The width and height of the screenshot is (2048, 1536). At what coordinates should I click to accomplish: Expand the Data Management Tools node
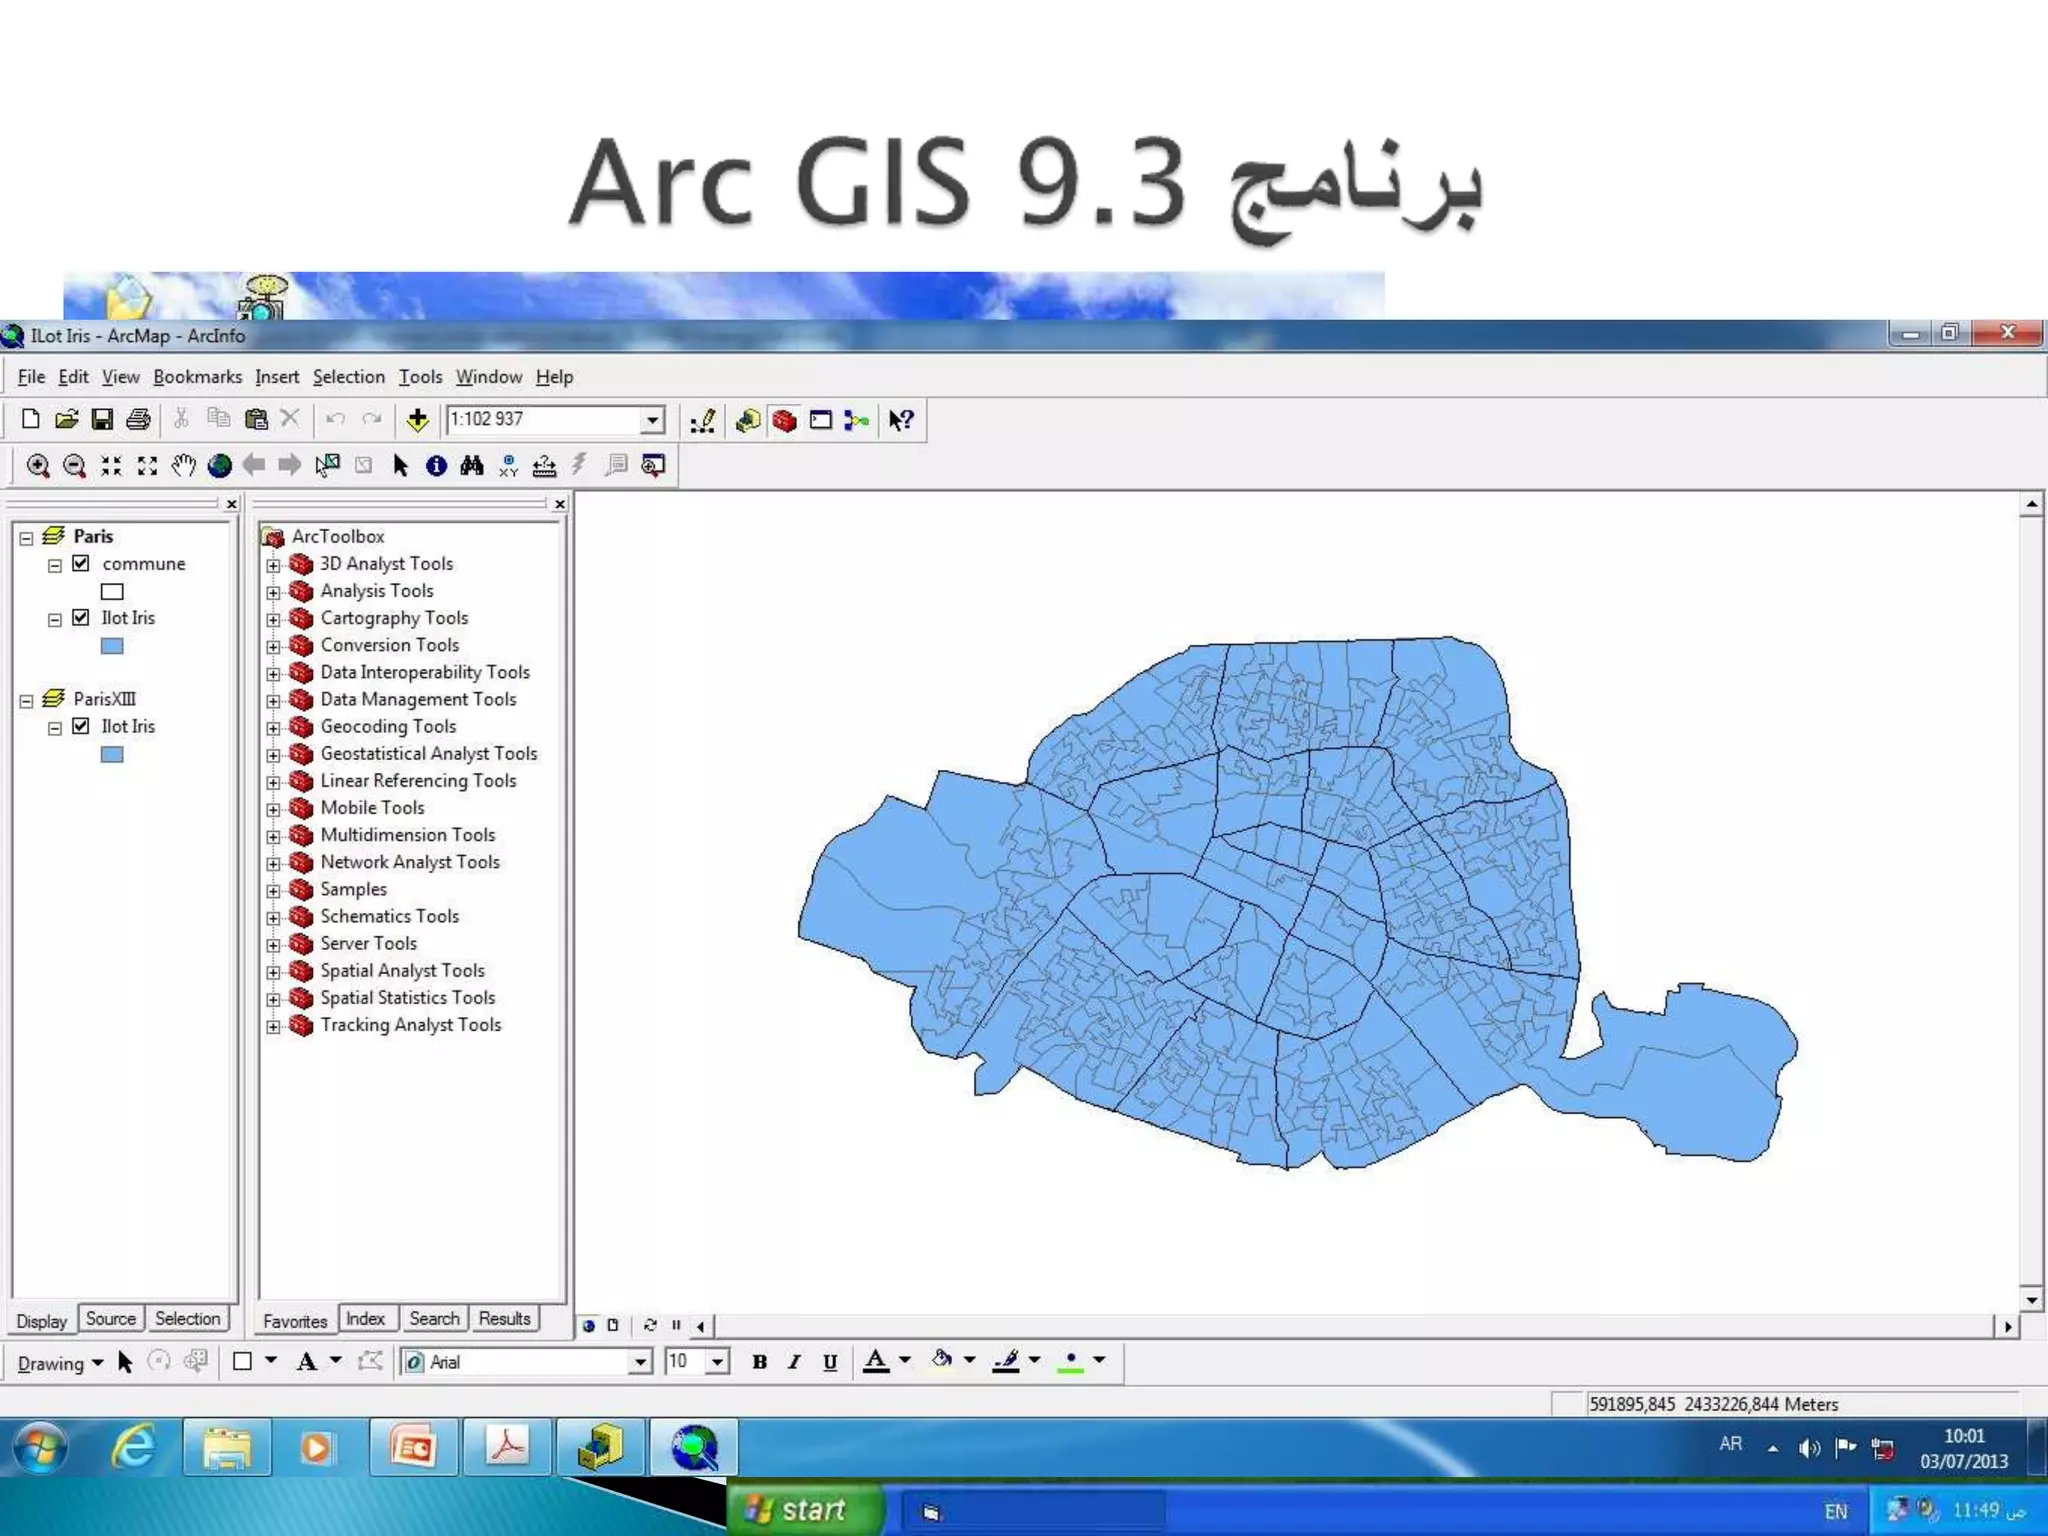point(273,701)
